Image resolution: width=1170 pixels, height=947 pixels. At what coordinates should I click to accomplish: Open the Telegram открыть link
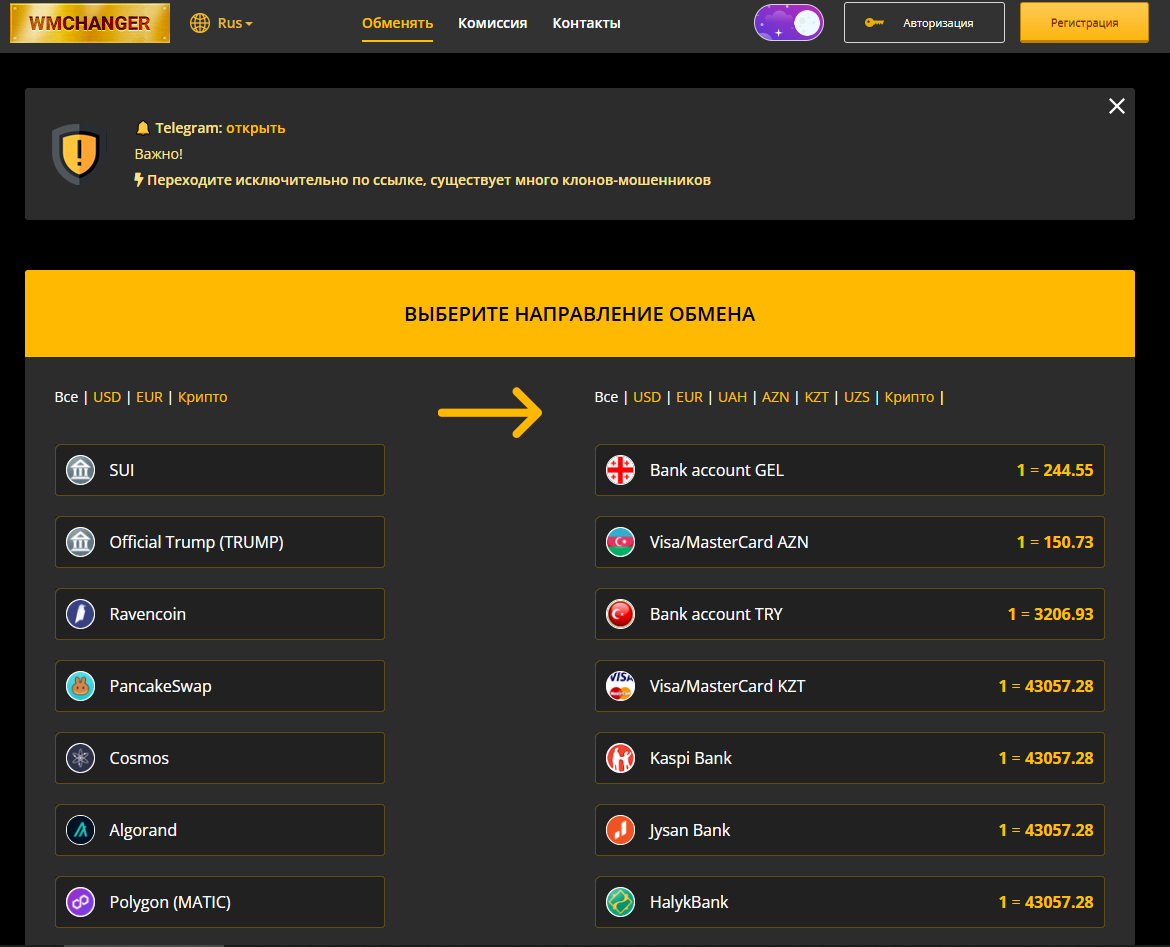click(255, 128)
